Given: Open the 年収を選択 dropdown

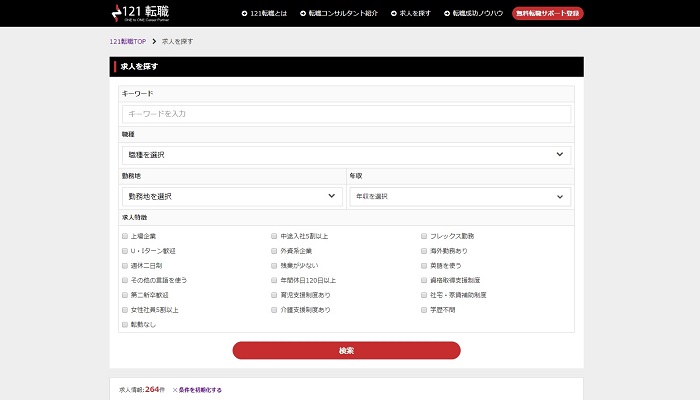Looking at the screenshot, I should point(460,196).
